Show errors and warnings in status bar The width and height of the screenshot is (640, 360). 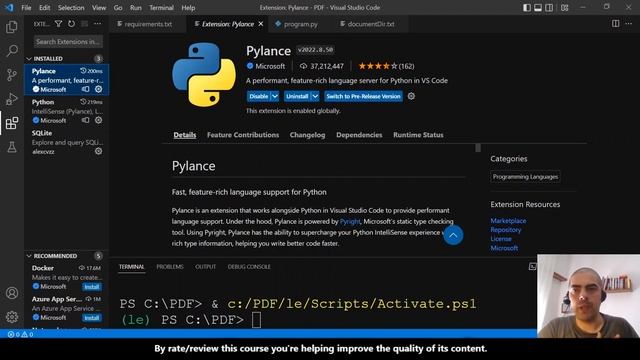20,334
